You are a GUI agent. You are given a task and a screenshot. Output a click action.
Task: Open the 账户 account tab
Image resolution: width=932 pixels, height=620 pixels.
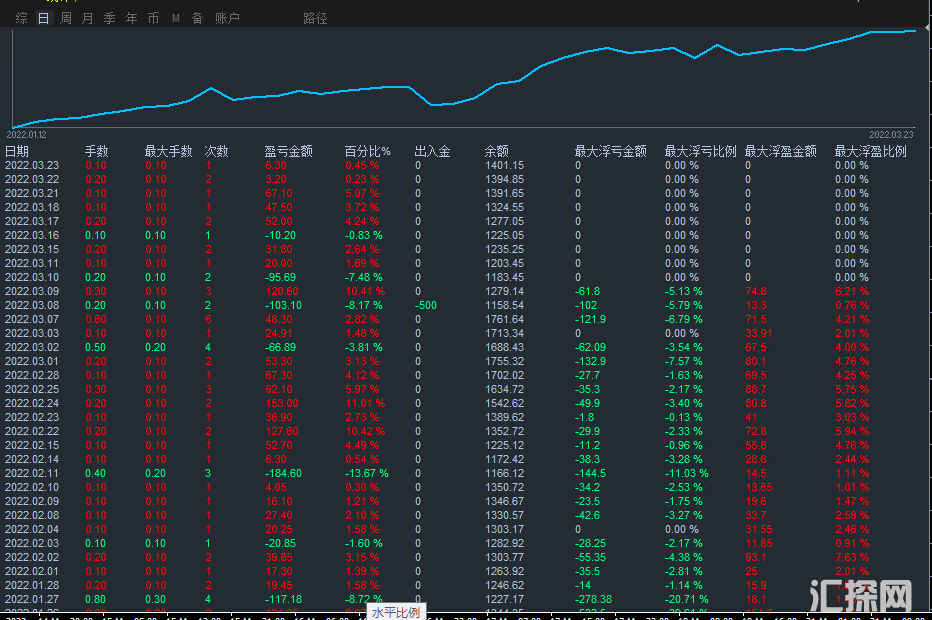(x=227, y=18)
